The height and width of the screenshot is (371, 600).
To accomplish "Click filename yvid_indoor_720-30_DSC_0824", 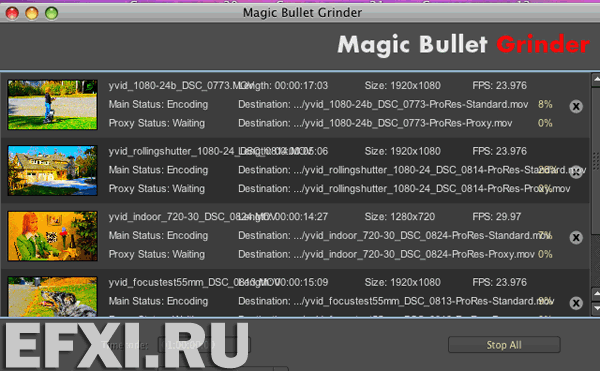I will tap(192, 216).
